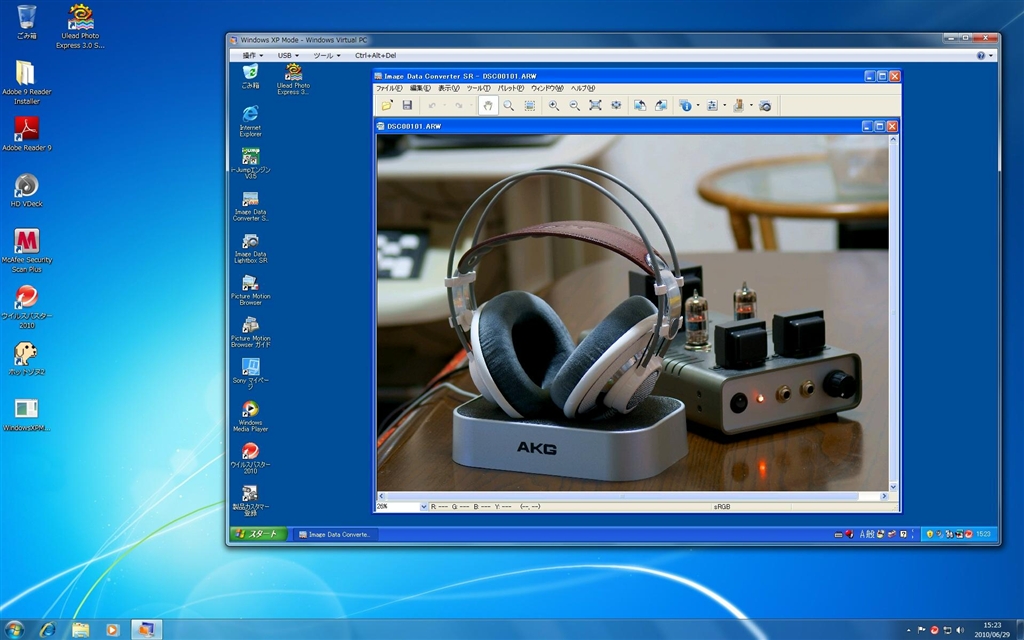Click Windows Explorer folder in Windows 7 taskbar

click(80, 630)
